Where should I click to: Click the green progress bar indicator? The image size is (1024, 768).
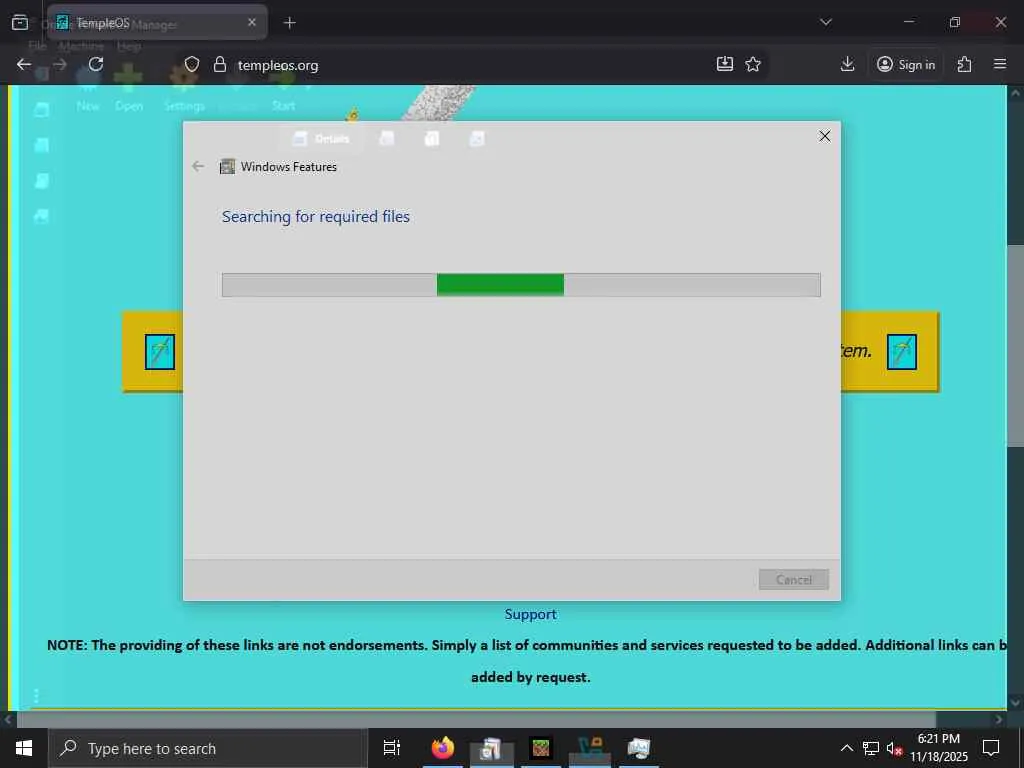point(500,285)
